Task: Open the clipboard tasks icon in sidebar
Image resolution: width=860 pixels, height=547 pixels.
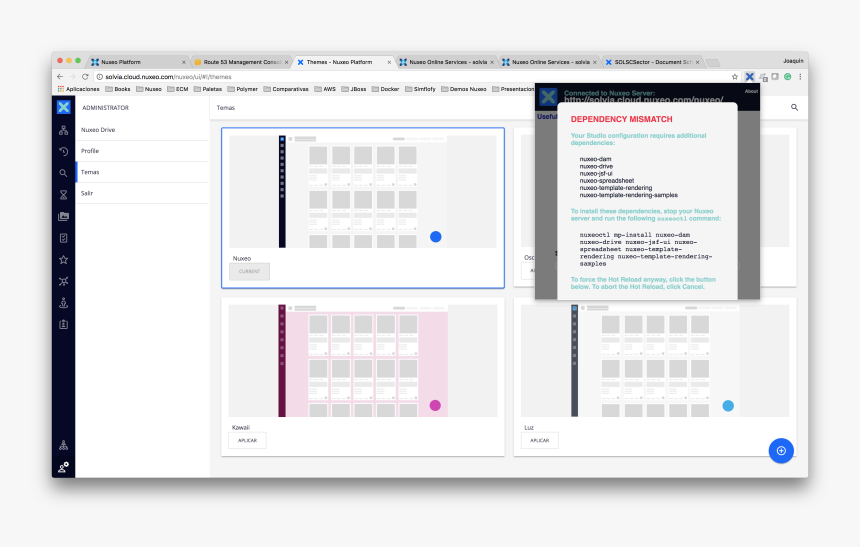Action: click(x=64, y=238)
